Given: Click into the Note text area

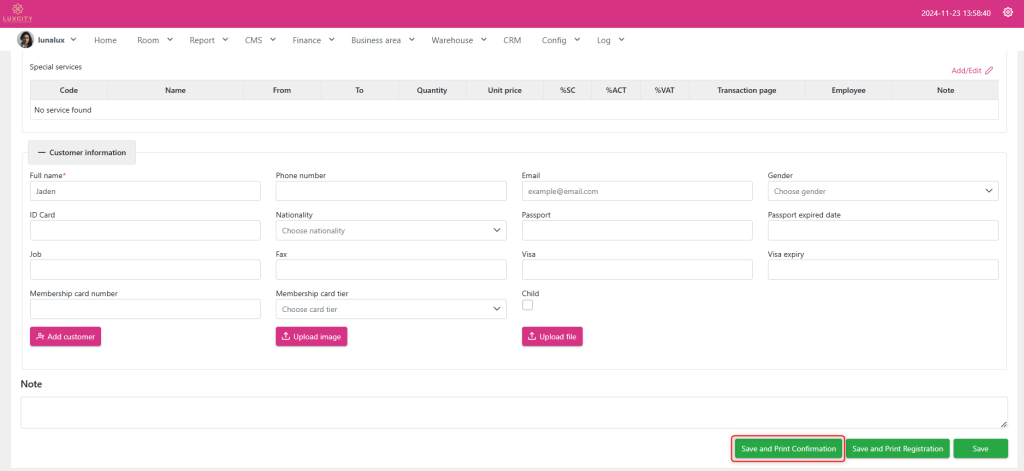Looking at the screenshot, I should [514, 412].
